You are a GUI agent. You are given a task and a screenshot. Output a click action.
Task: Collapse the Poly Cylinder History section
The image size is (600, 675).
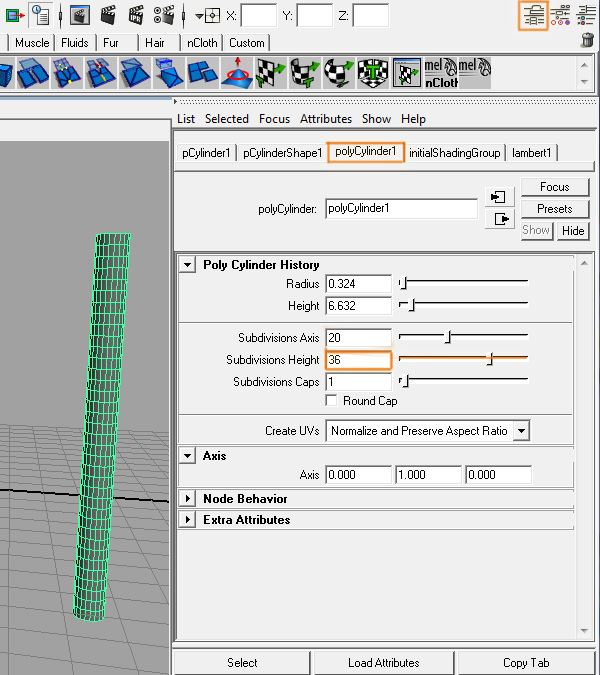pos(187,265)
